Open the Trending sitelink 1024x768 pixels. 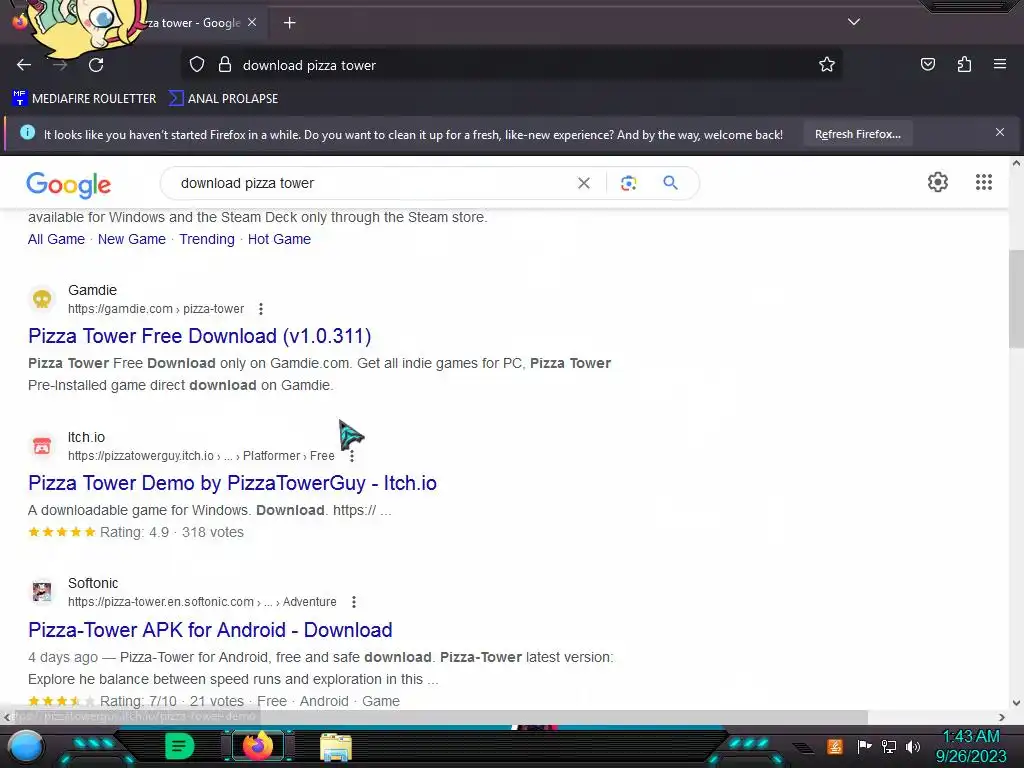tap(207, 239)
